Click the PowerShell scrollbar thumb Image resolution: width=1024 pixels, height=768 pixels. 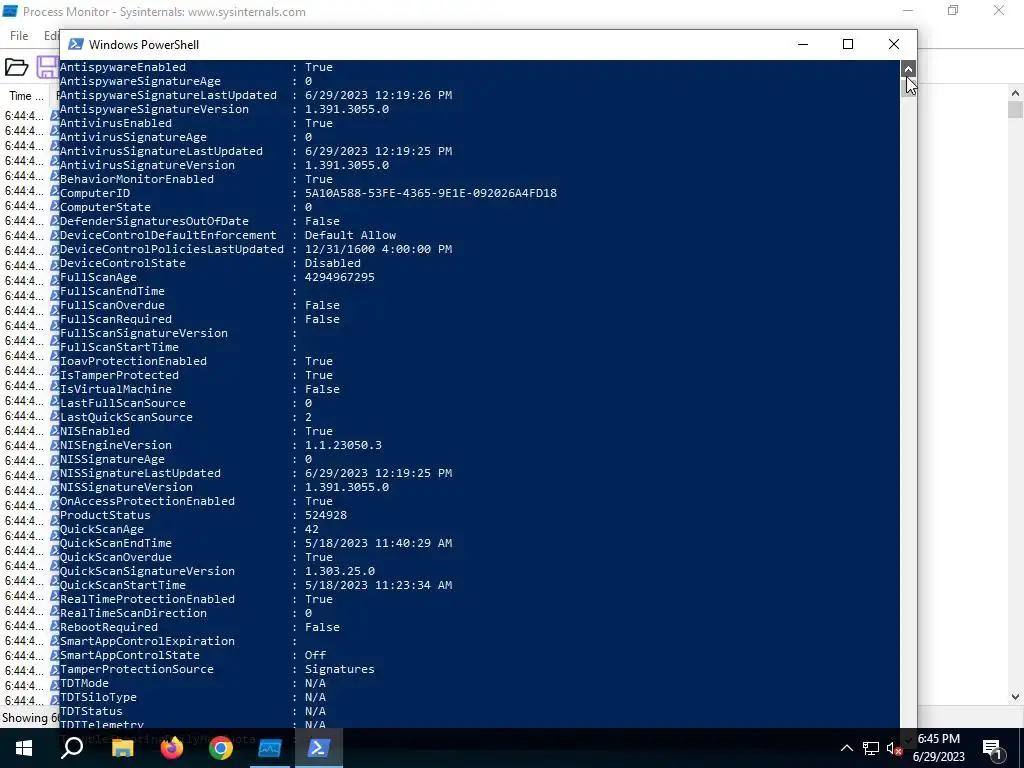pos(908,86)
